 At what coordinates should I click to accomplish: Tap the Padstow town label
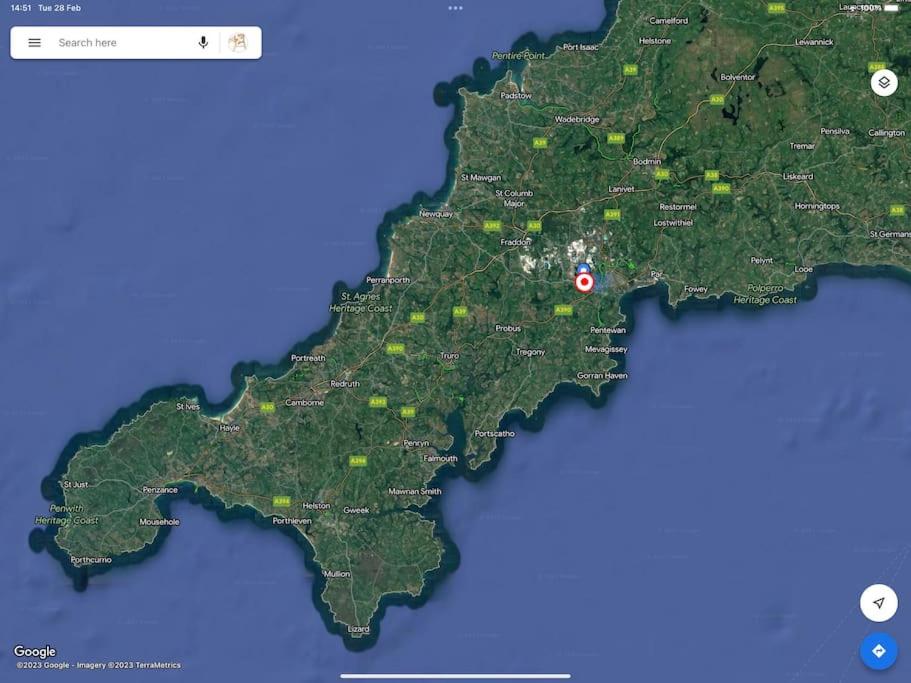[516, 95]
